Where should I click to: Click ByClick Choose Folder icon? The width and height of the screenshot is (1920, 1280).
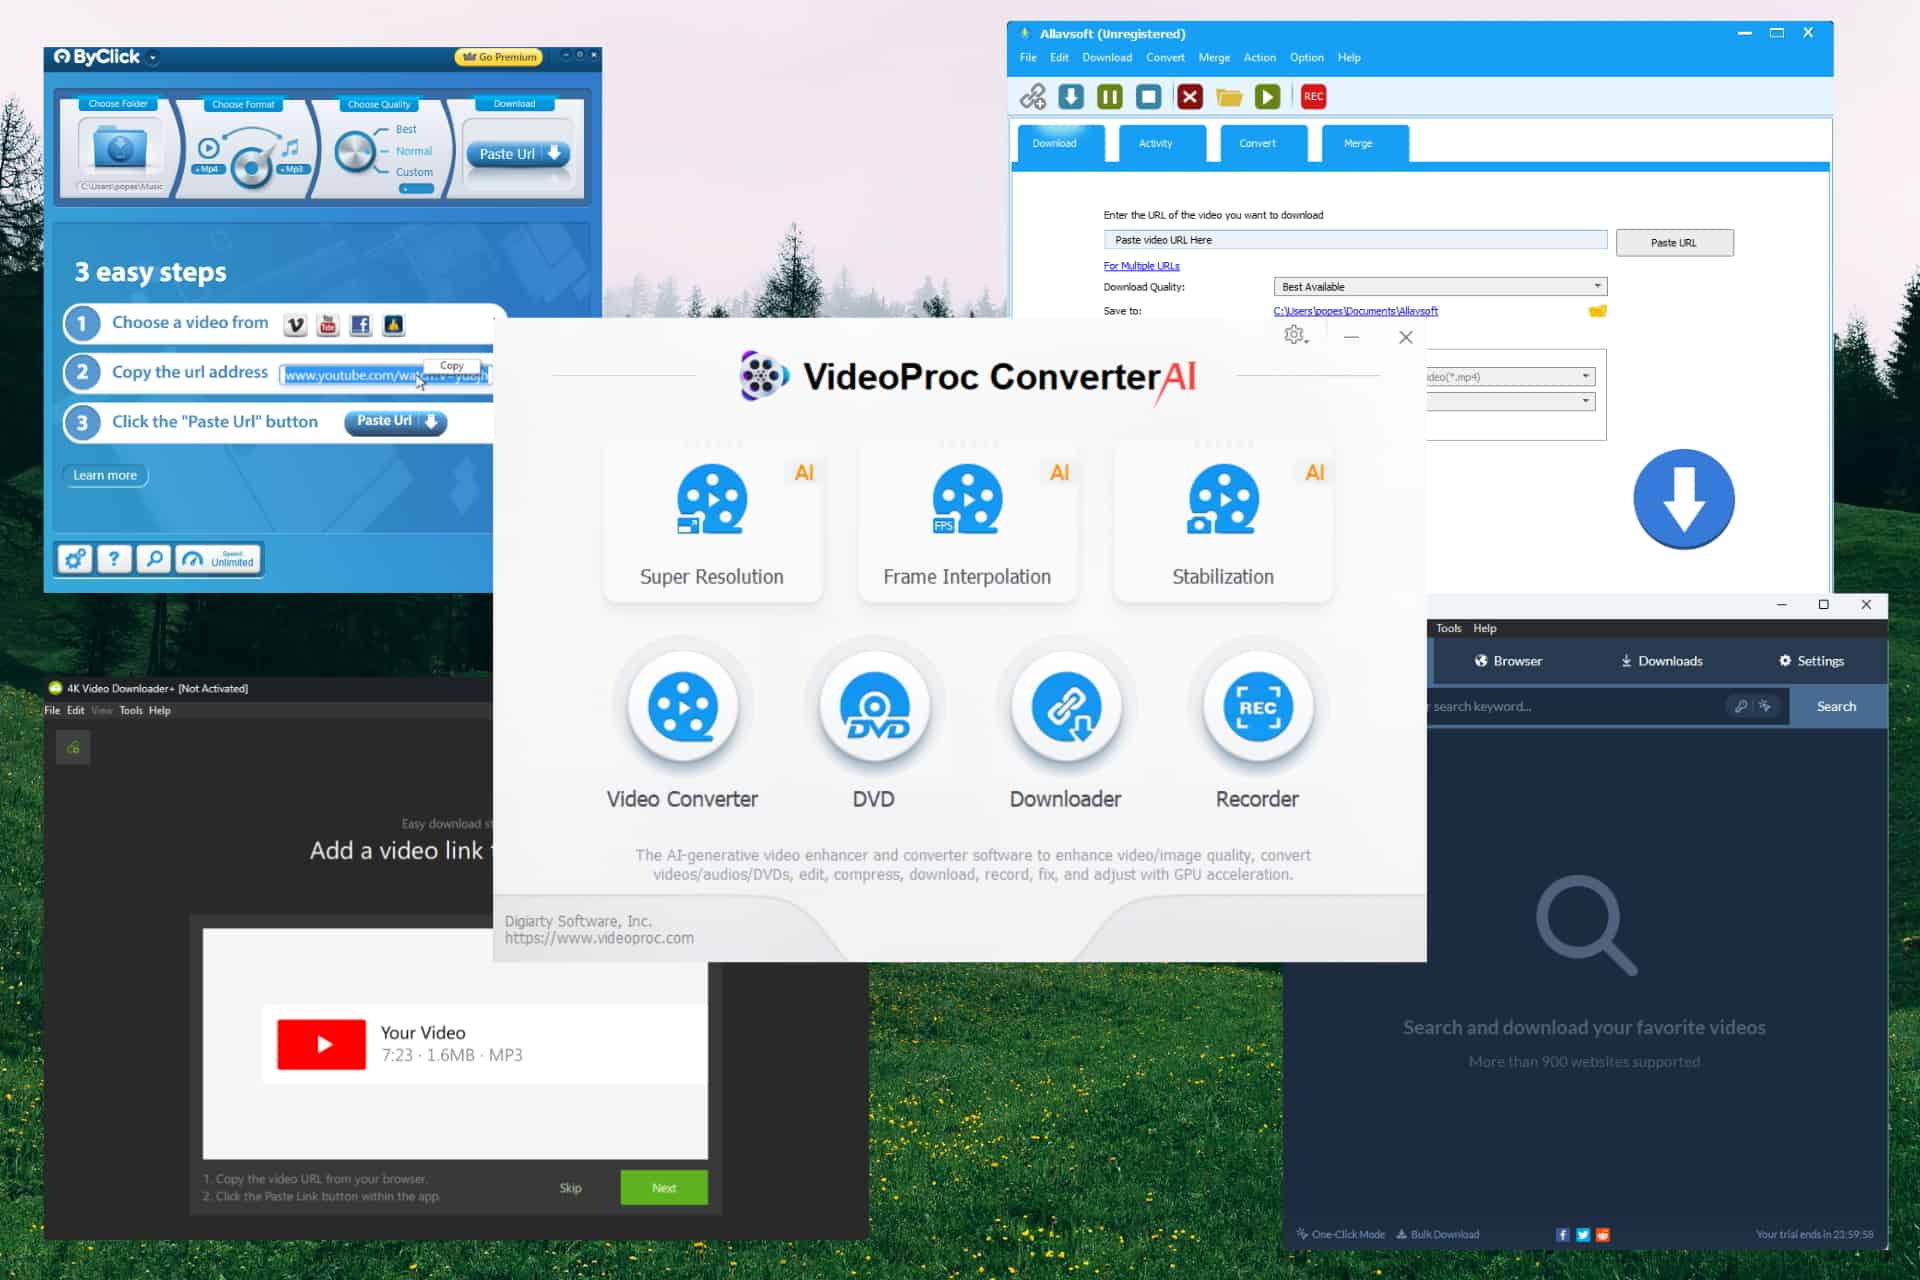(x=120, y=150)
